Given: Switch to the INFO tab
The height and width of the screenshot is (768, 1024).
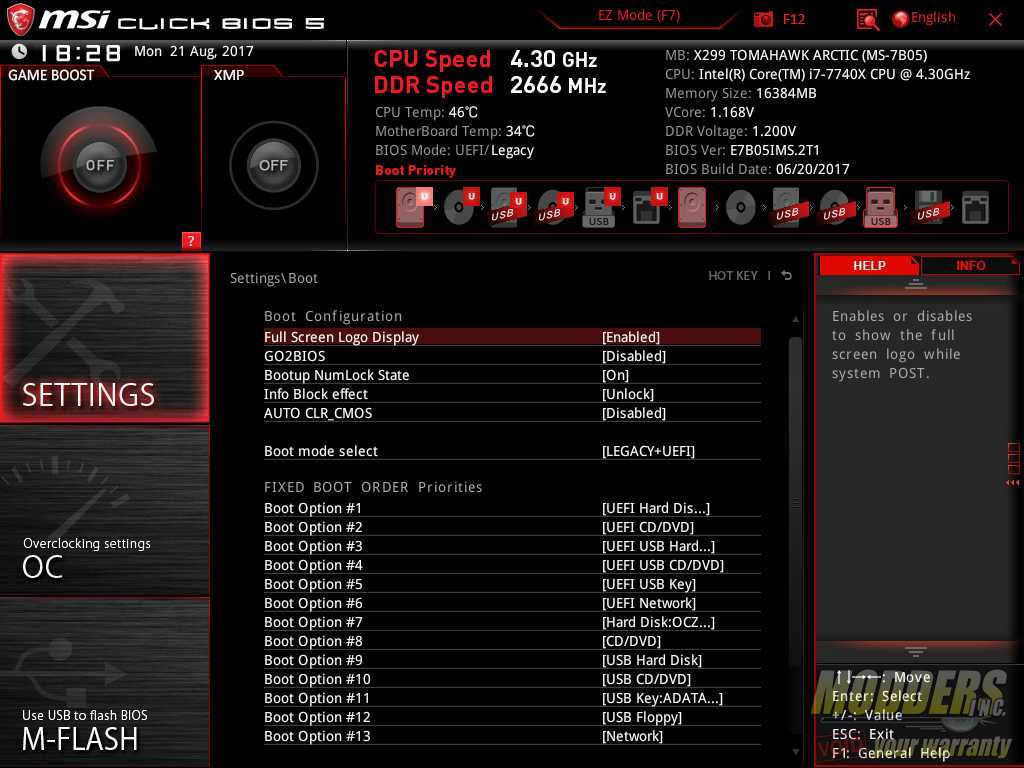Looking at the screenshot, I should click(x=970, y=265).
